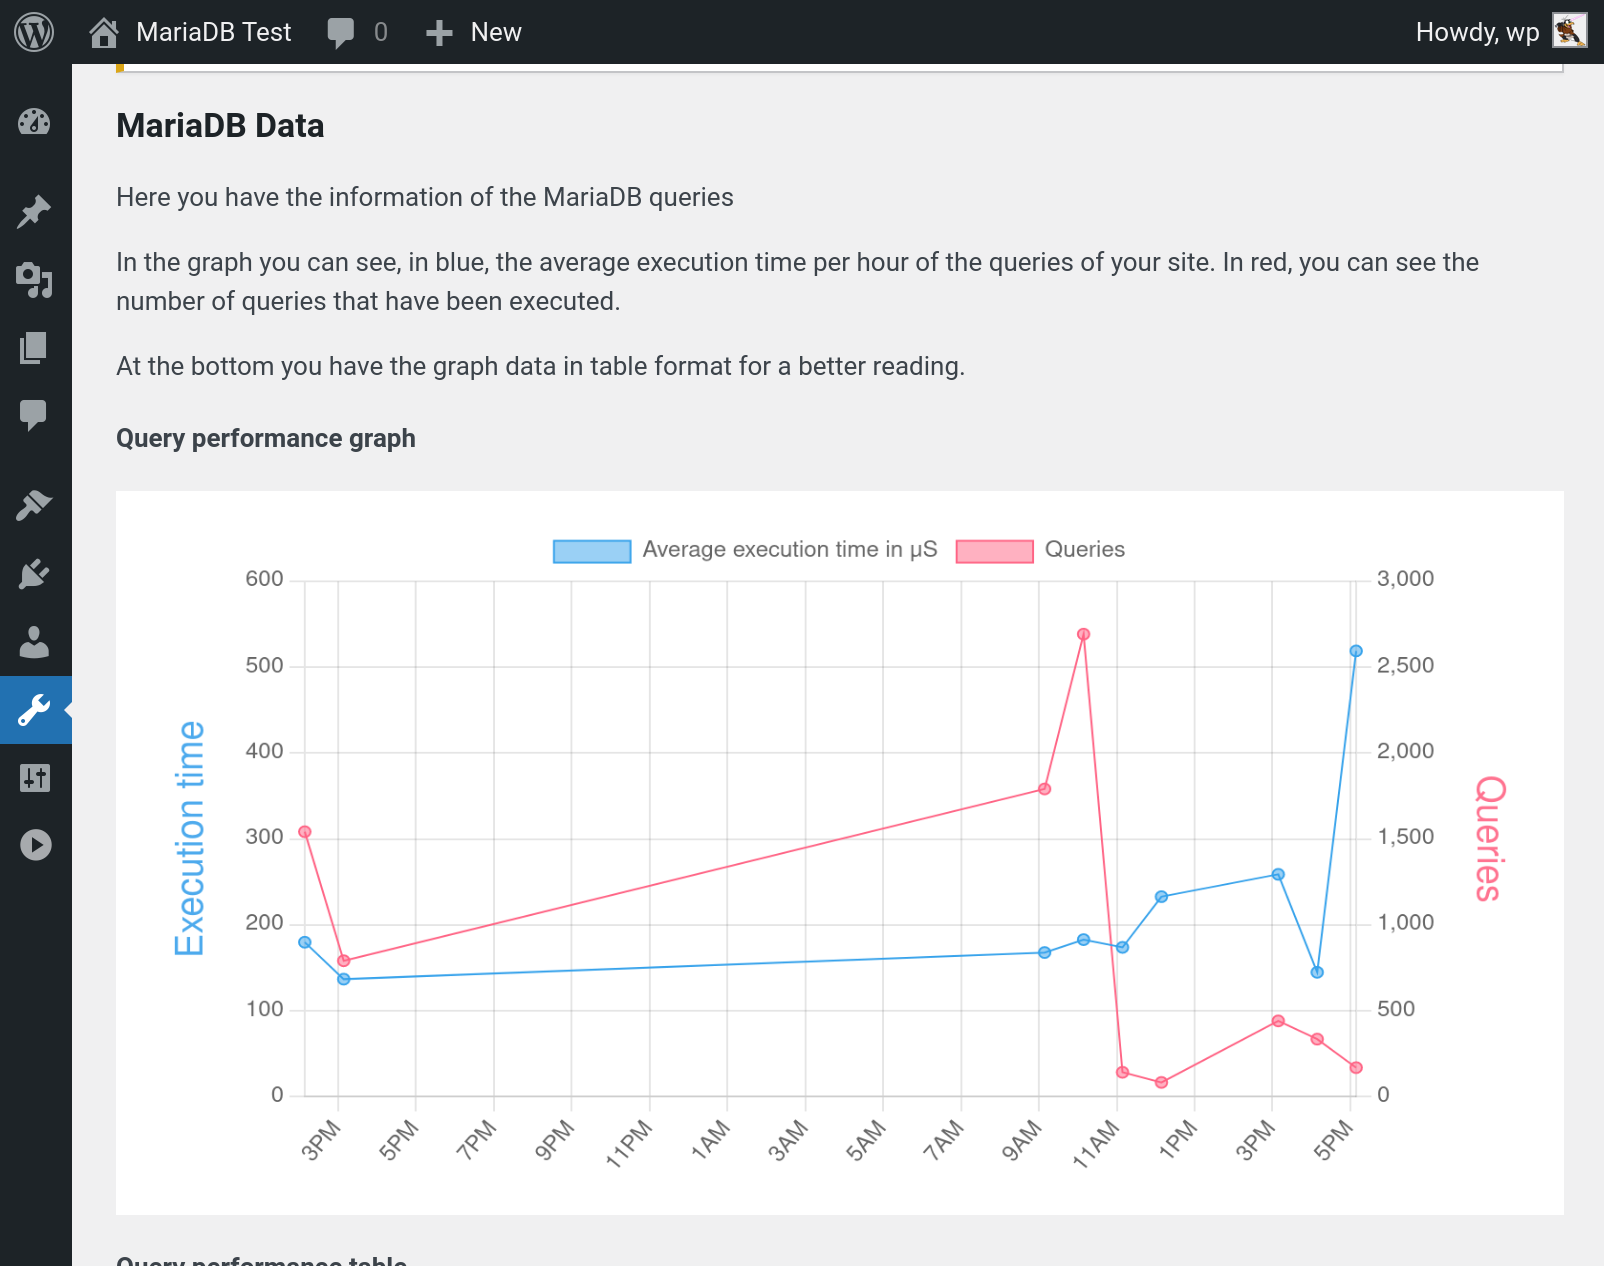Screen dimensions: 1604x1266
Task: Open the Users sidebar icon
Action: tap(34, 642)
